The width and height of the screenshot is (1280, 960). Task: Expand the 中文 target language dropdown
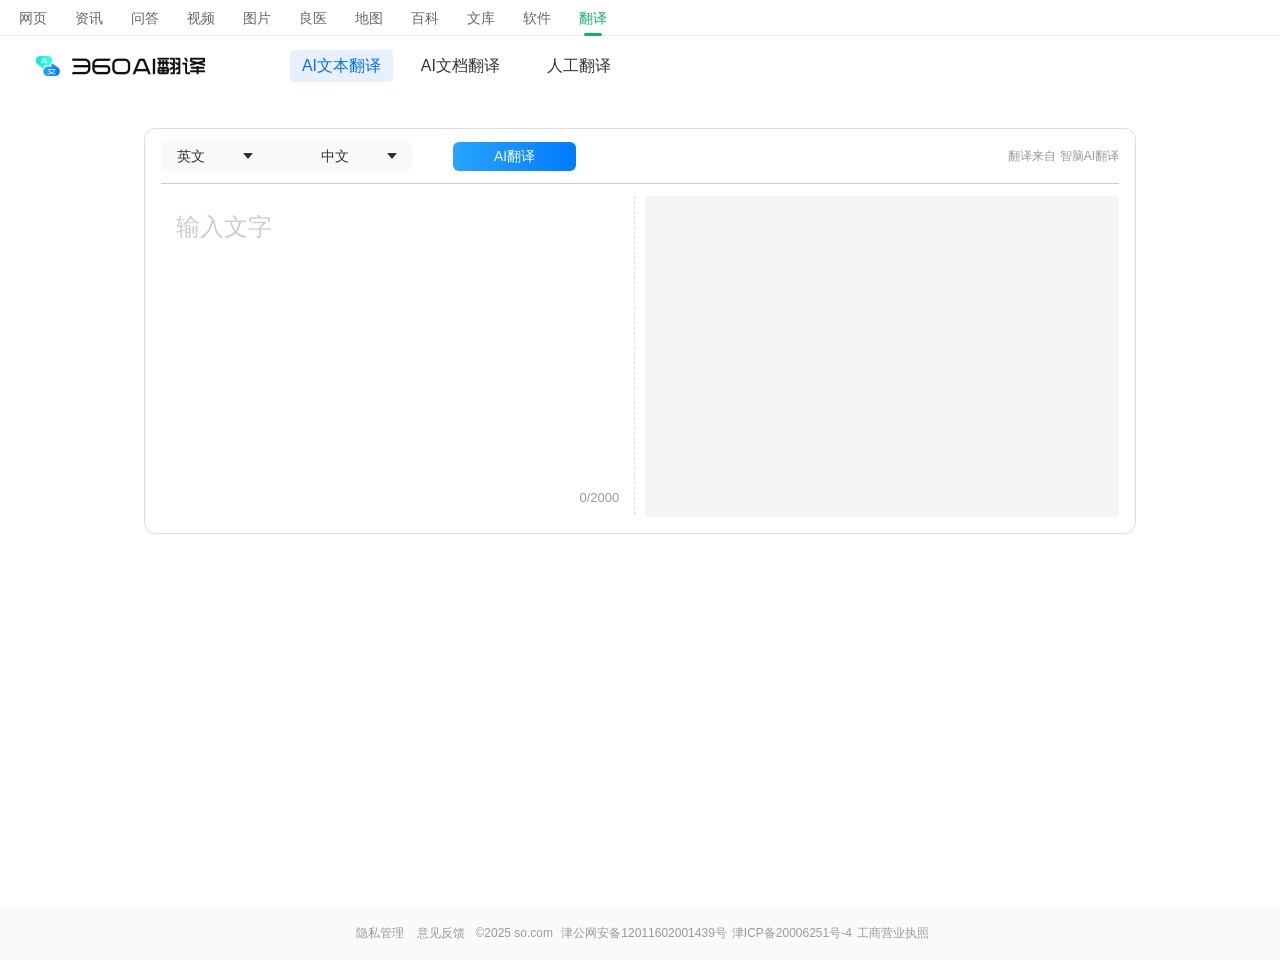click(x=358, y=156)
